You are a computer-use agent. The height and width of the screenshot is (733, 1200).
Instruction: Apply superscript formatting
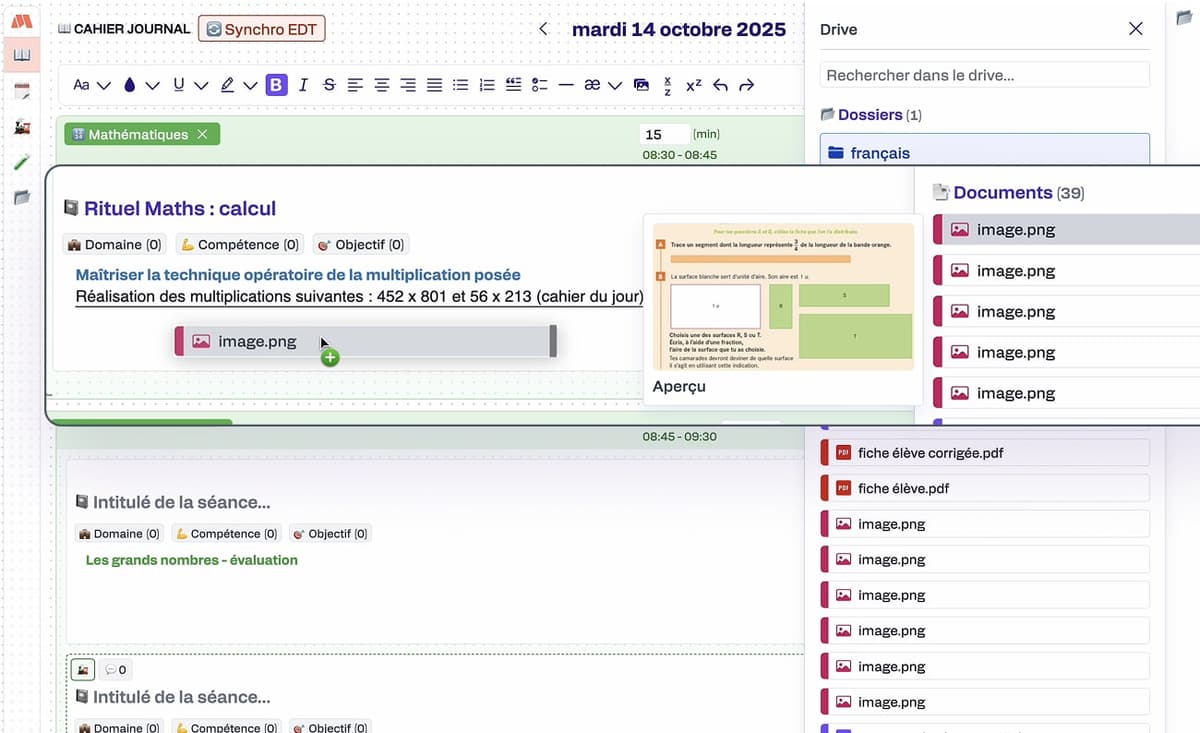click(x=693, y=85)
